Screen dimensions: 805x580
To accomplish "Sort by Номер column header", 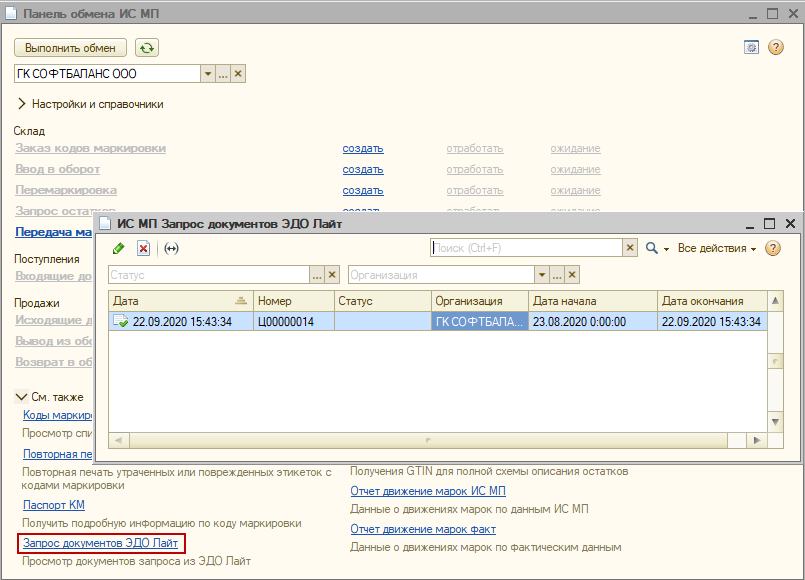I will pyautogui.click(x=294, y=301).
